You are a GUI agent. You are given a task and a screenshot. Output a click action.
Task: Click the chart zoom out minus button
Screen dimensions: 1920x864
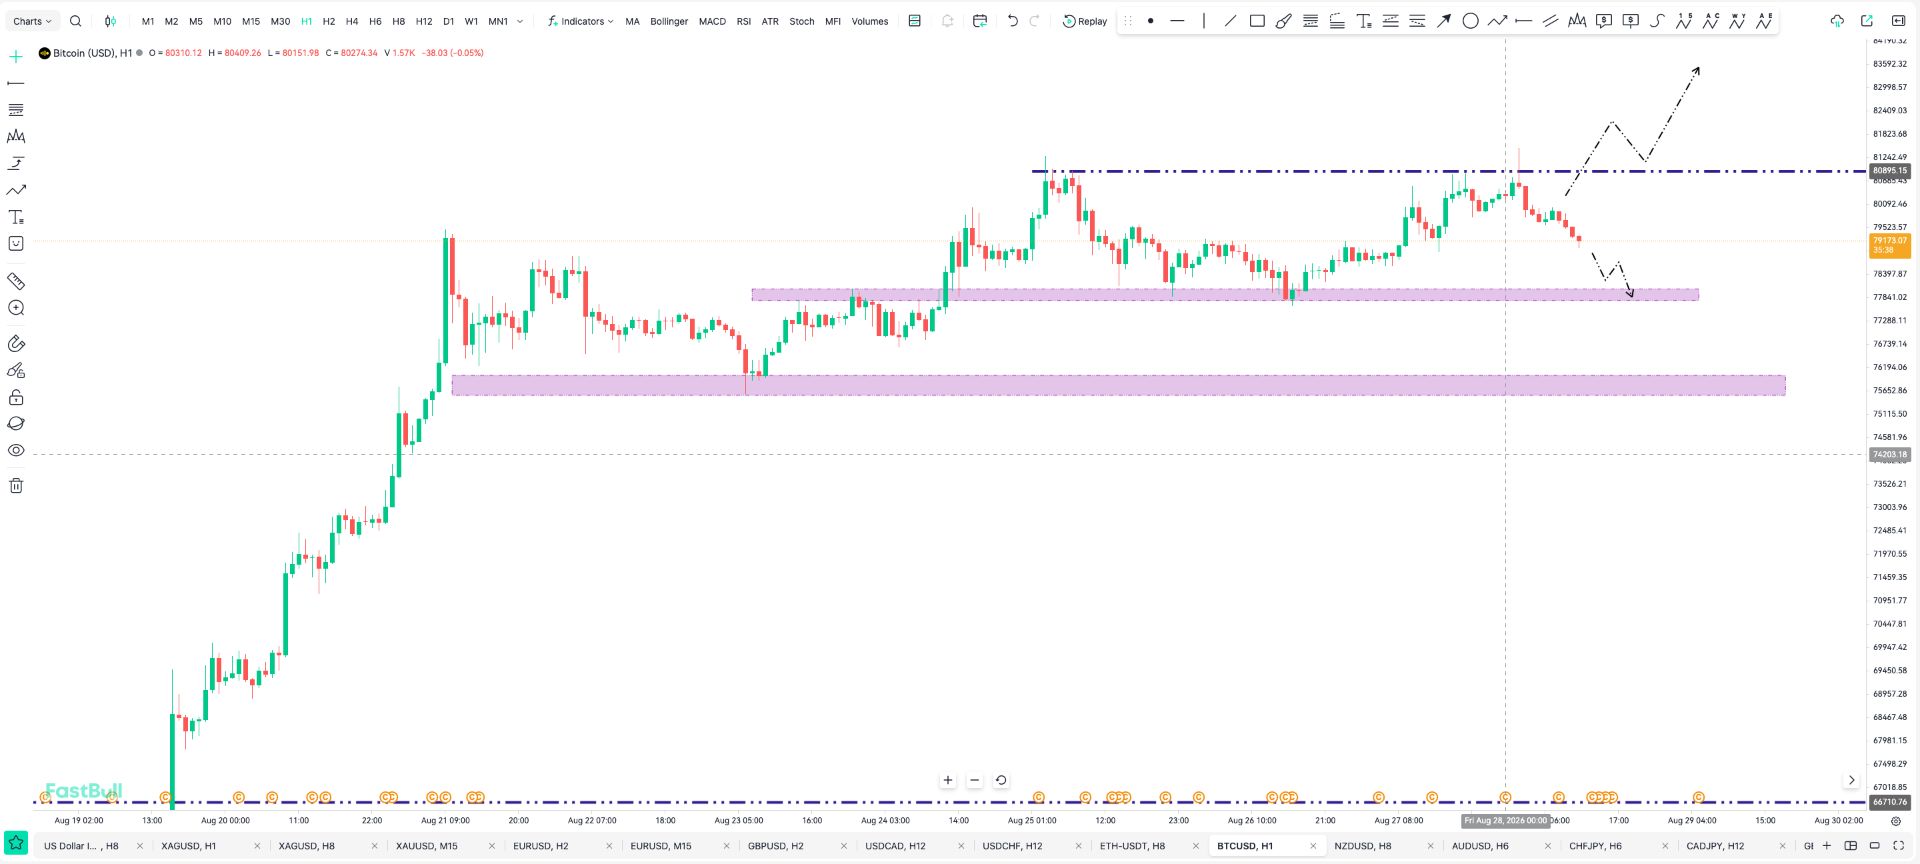(974, 780)
